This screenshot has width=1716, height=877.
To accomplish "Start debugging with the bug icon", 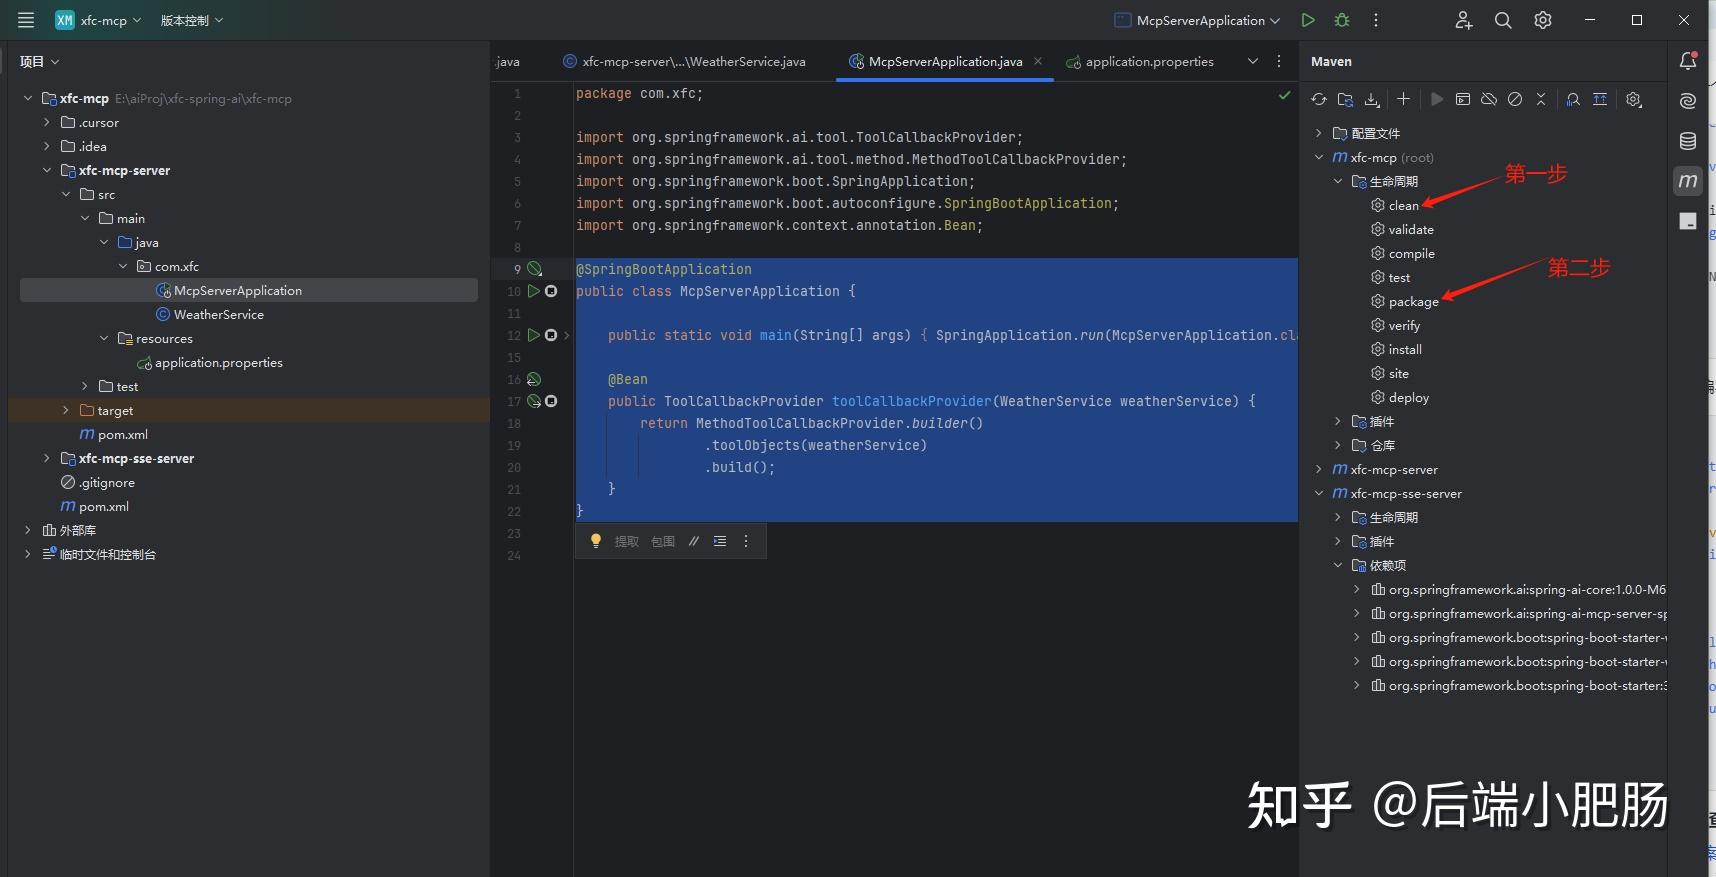I will tap(1342, 20).
